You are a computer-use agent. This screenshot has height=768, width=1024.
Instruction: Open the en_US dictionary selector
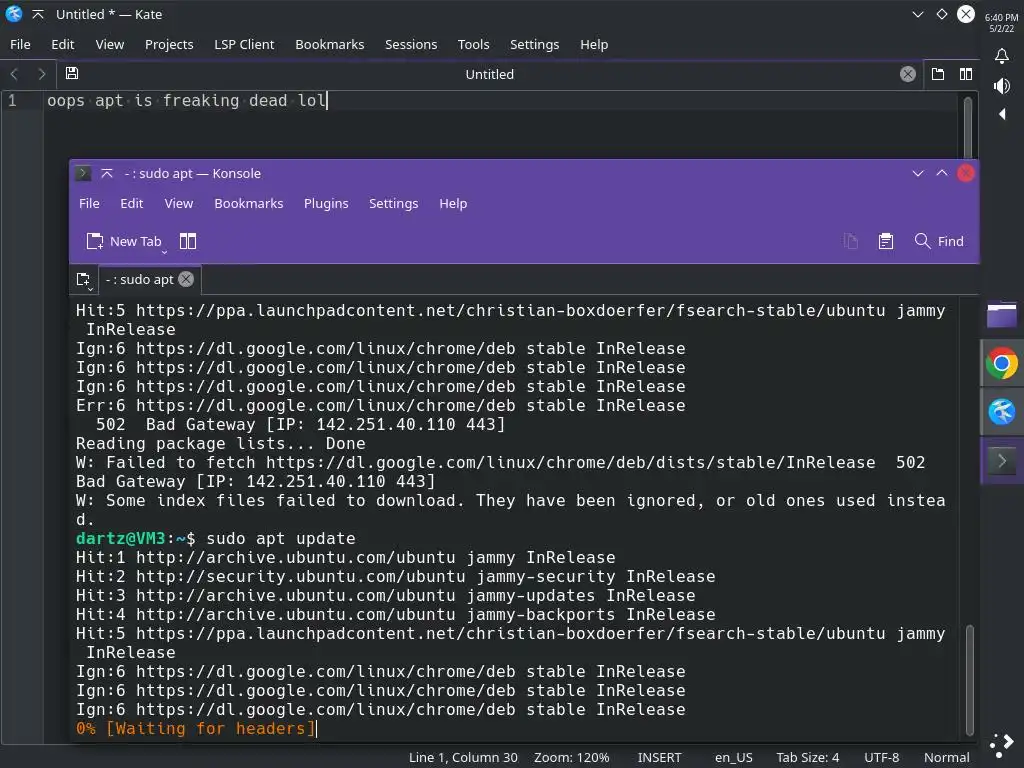click(733, 757)
